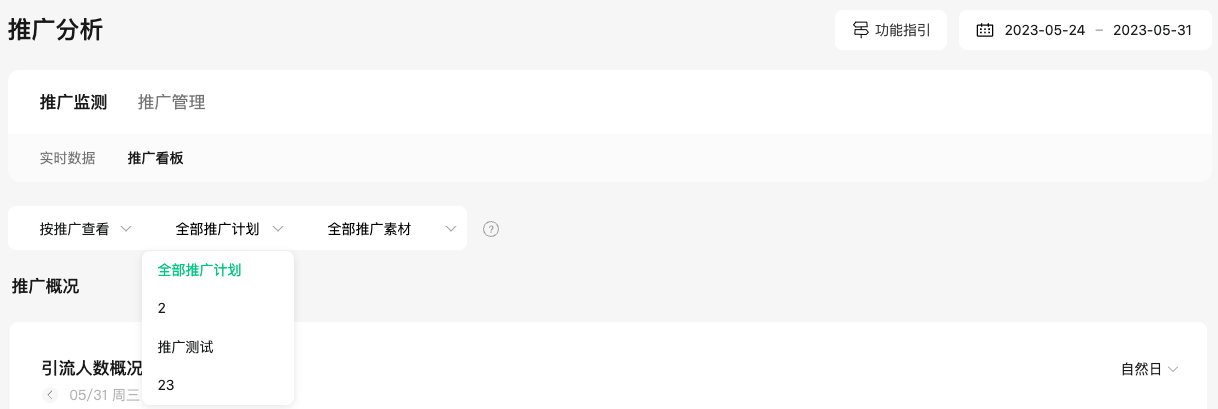Collapse the 全部推广计划 dropdown

[x=230, y=229]
